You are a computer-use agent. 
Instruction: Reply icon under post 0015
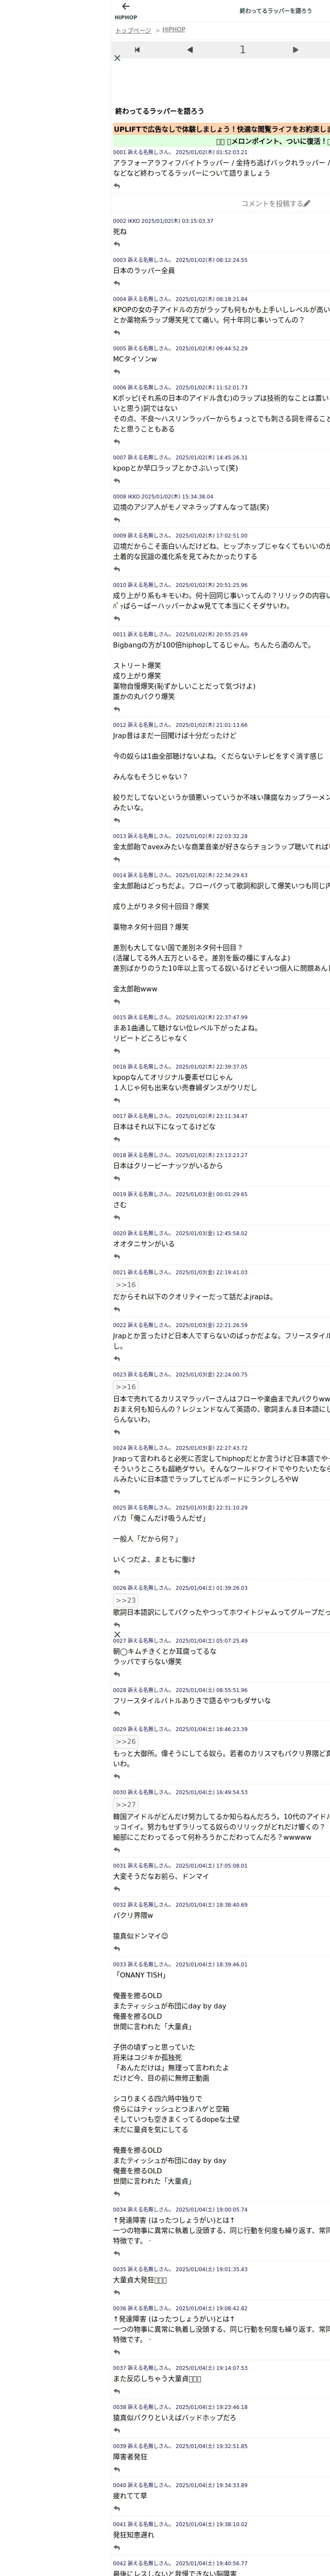tap(117, 1051)
